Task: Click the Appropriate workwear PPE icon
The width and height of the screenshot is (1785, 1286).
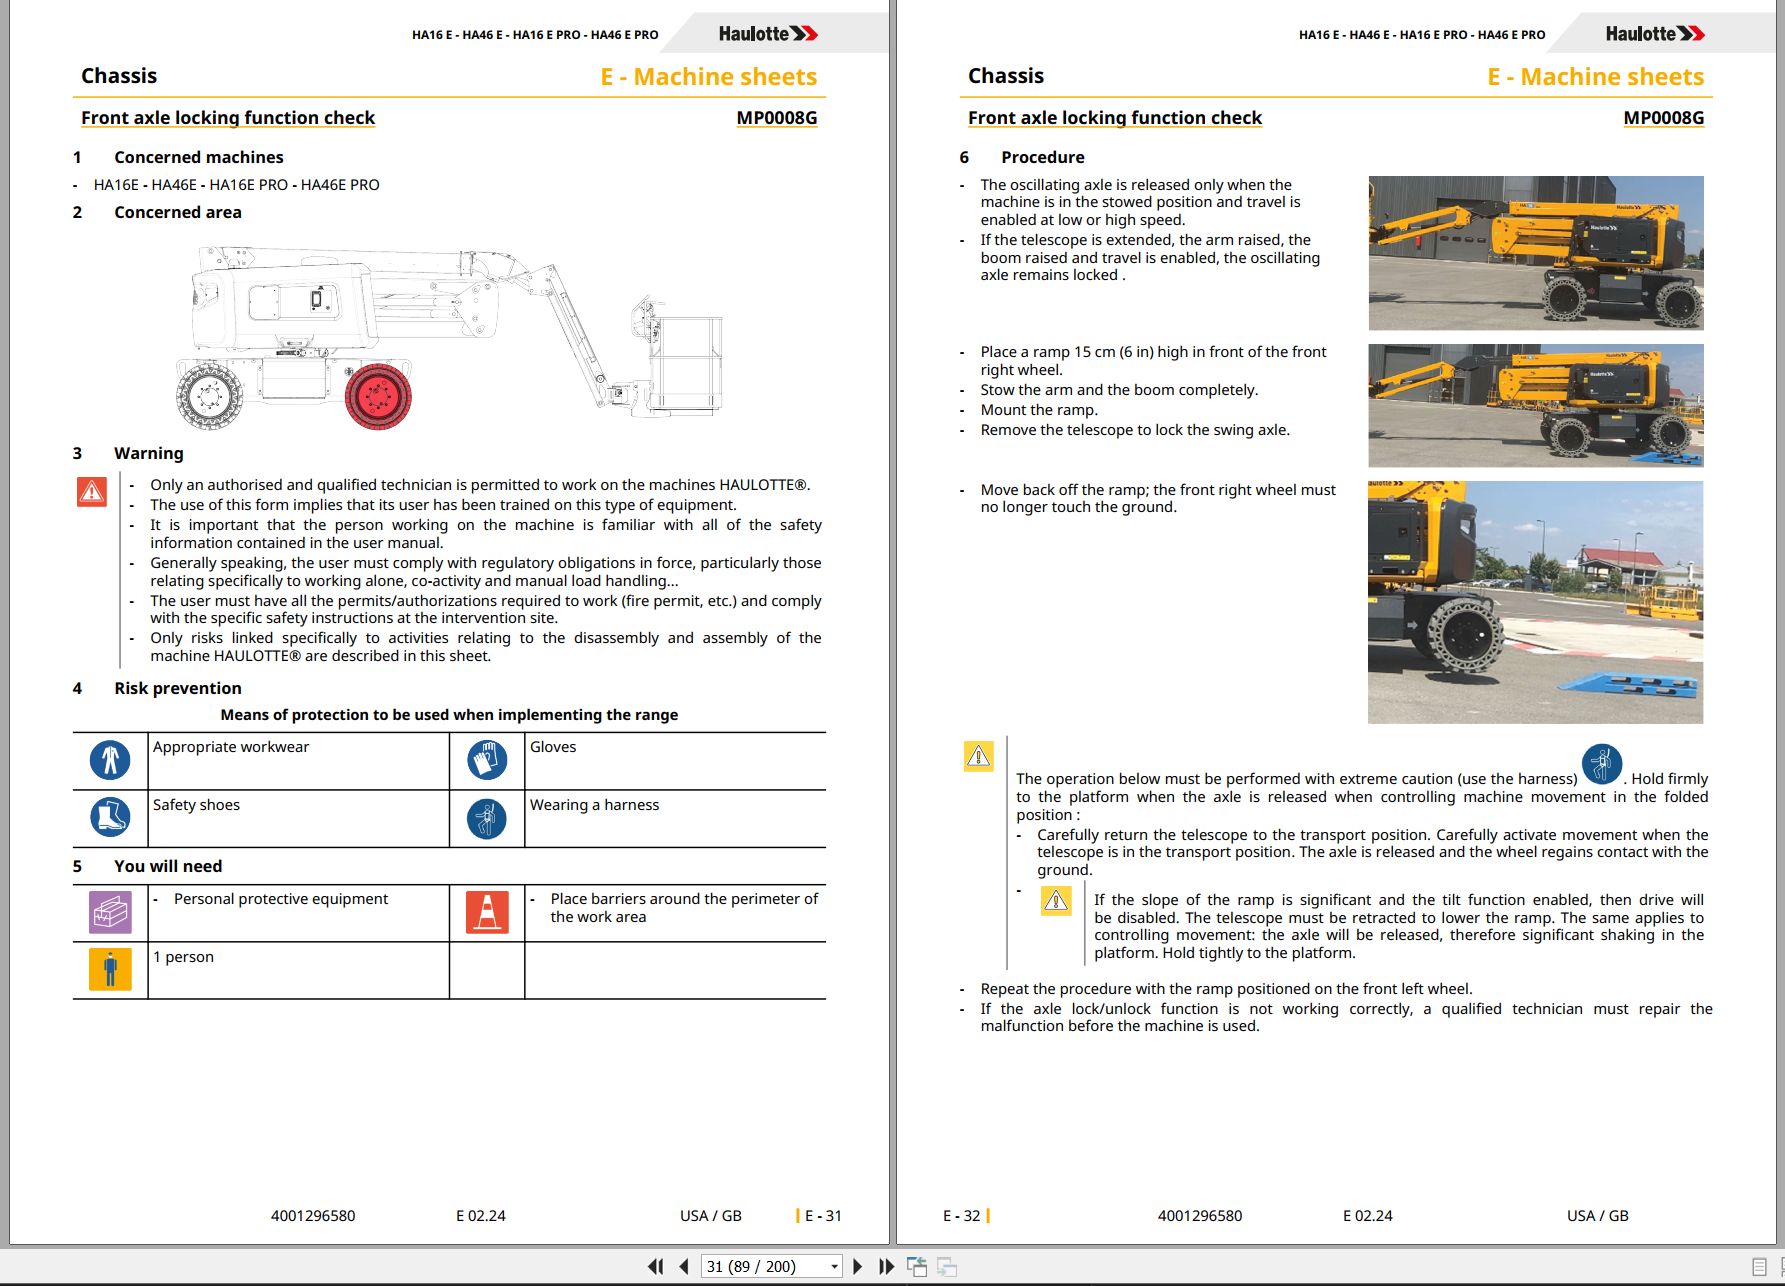Action: click(110, 760)
